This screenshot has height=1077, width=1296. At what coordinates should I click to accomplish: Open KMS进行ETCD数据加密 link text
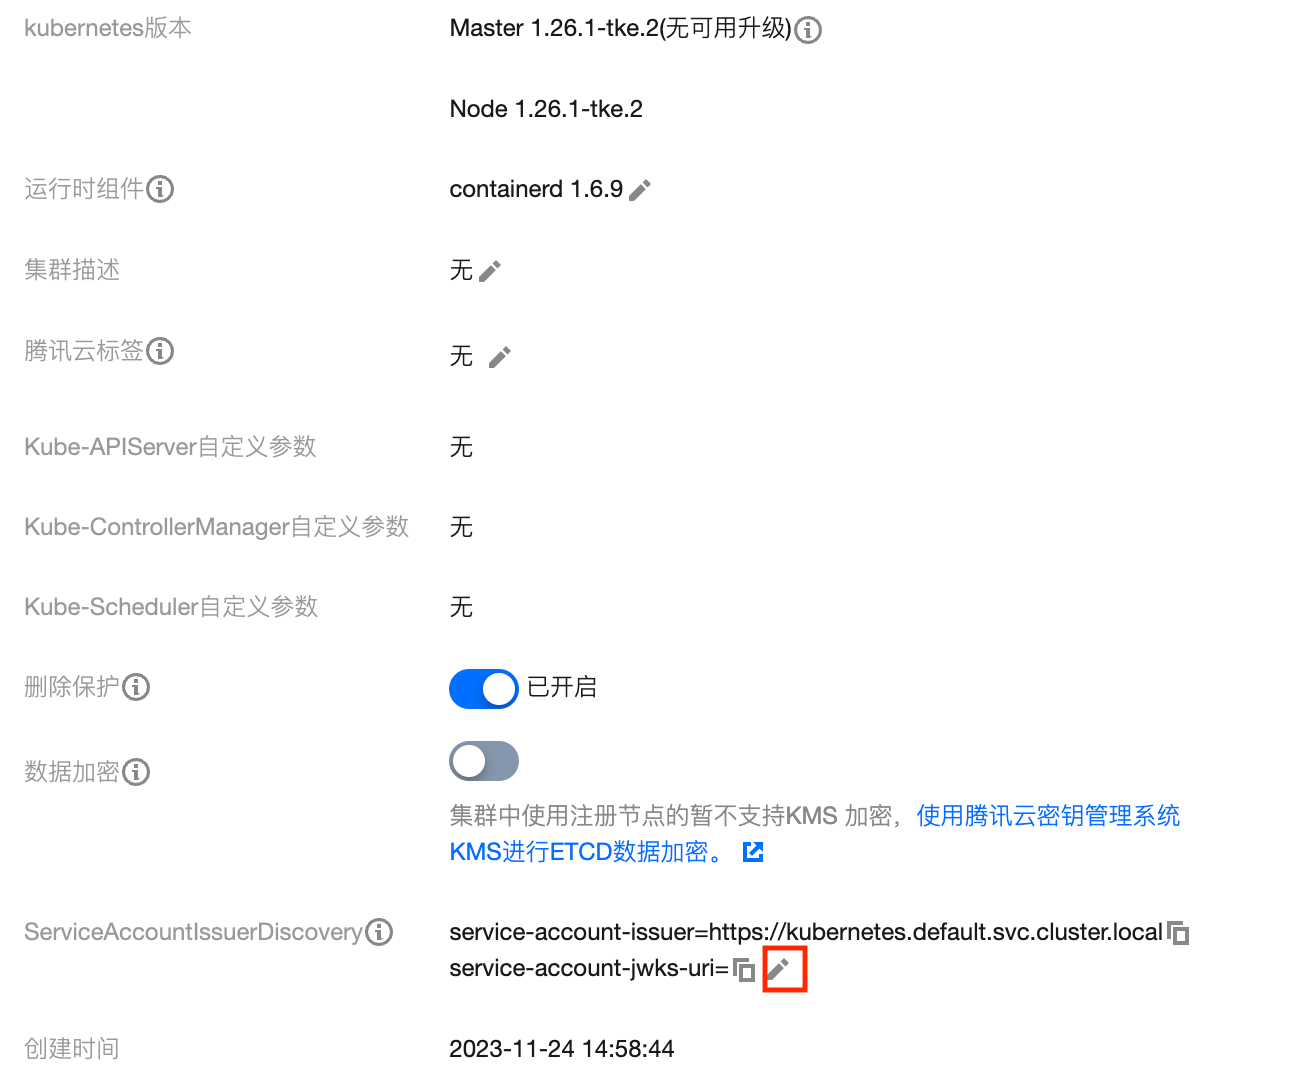pos(586,852)
